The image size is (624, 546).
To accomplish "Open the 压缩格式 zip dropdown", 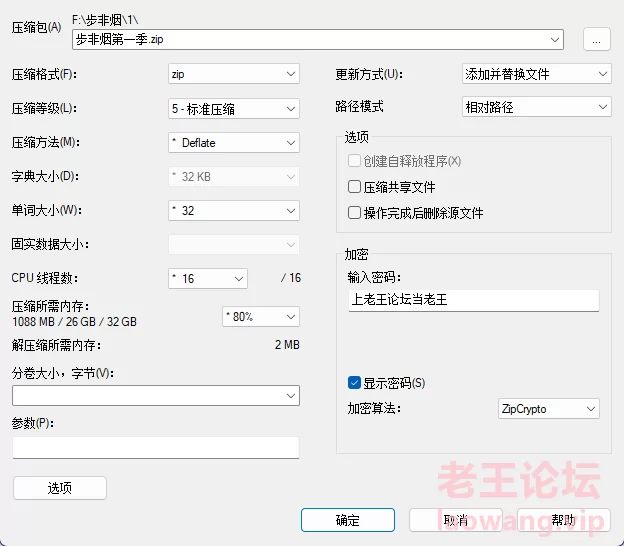I will click(x=234, y=74).
